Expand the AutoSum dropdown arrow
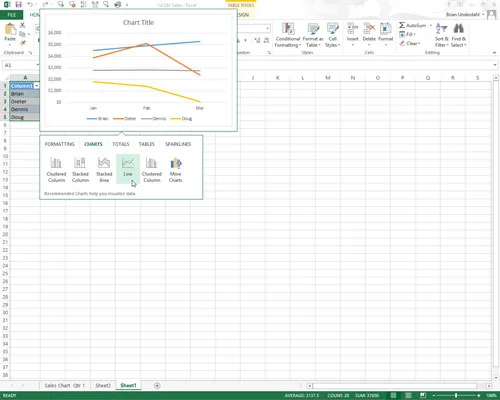This screenshot has width=500, height=400. tap(431, 25)
